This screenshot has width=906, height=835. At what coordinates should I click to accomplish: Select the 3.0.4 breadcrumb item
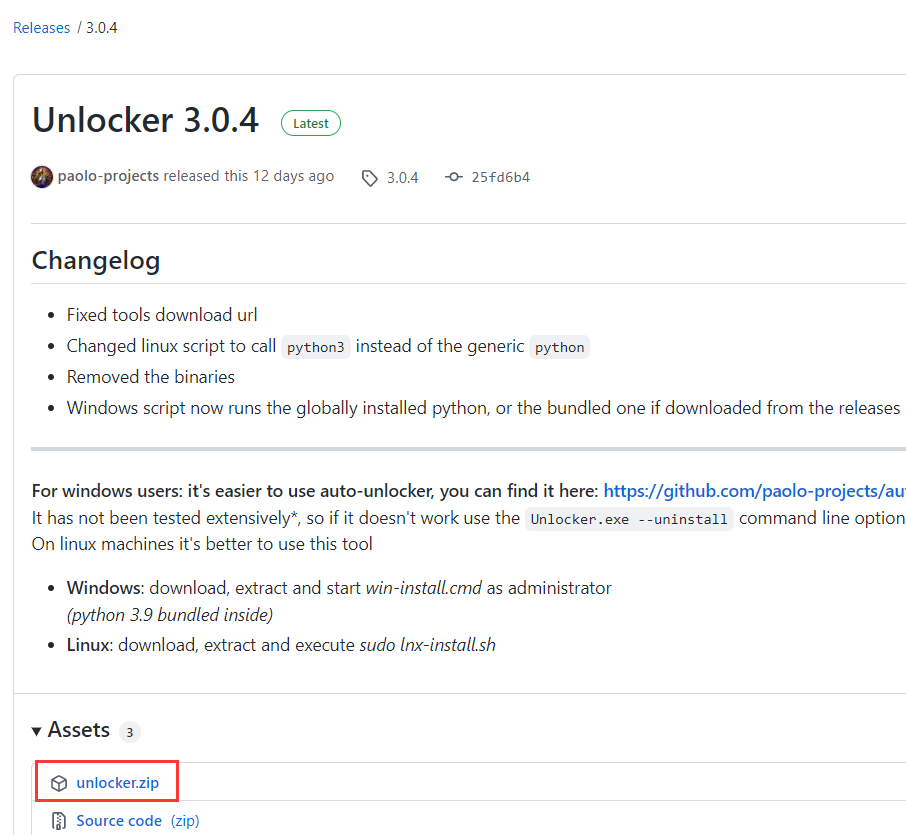pos(101,28)
